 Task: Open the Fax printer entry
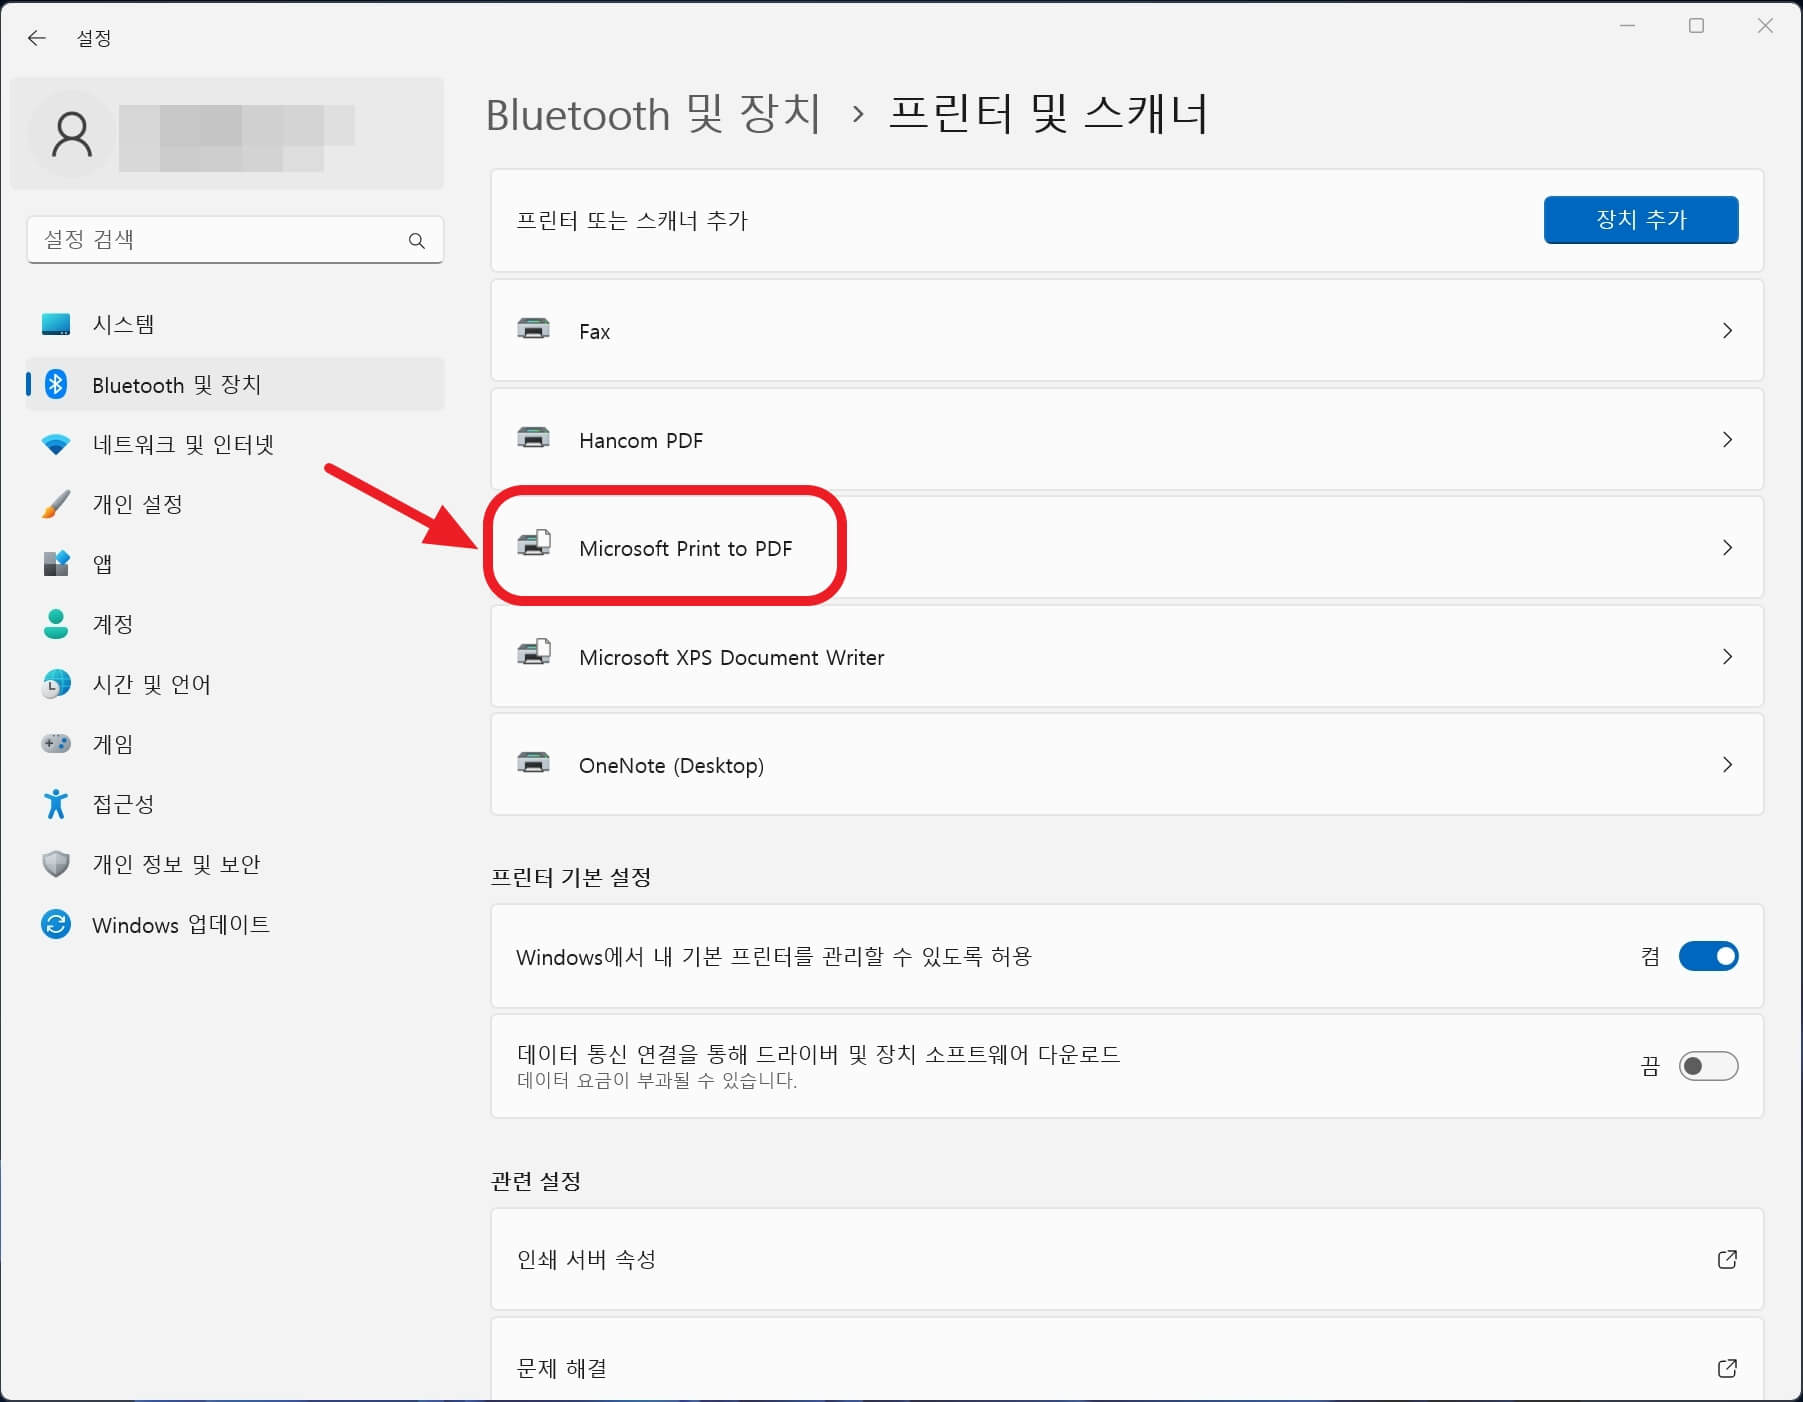(1127, 331)
